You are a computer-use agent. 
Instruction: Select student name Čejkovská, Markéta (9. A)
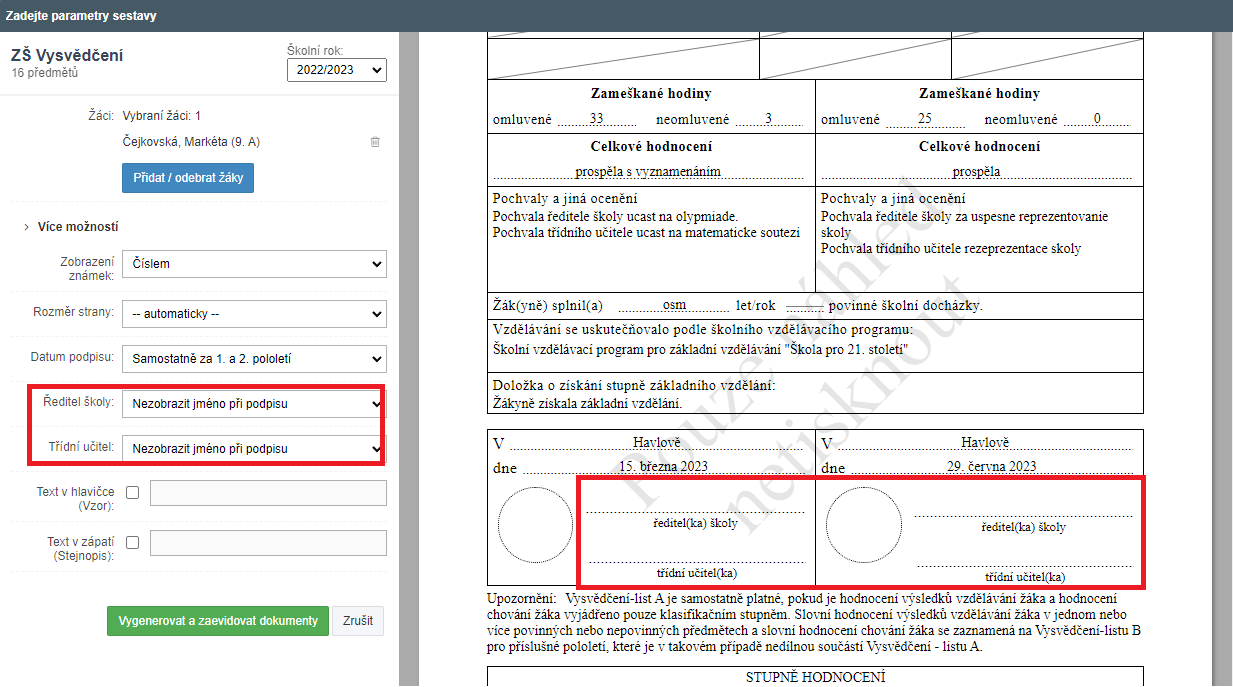[x=191, y=142]
